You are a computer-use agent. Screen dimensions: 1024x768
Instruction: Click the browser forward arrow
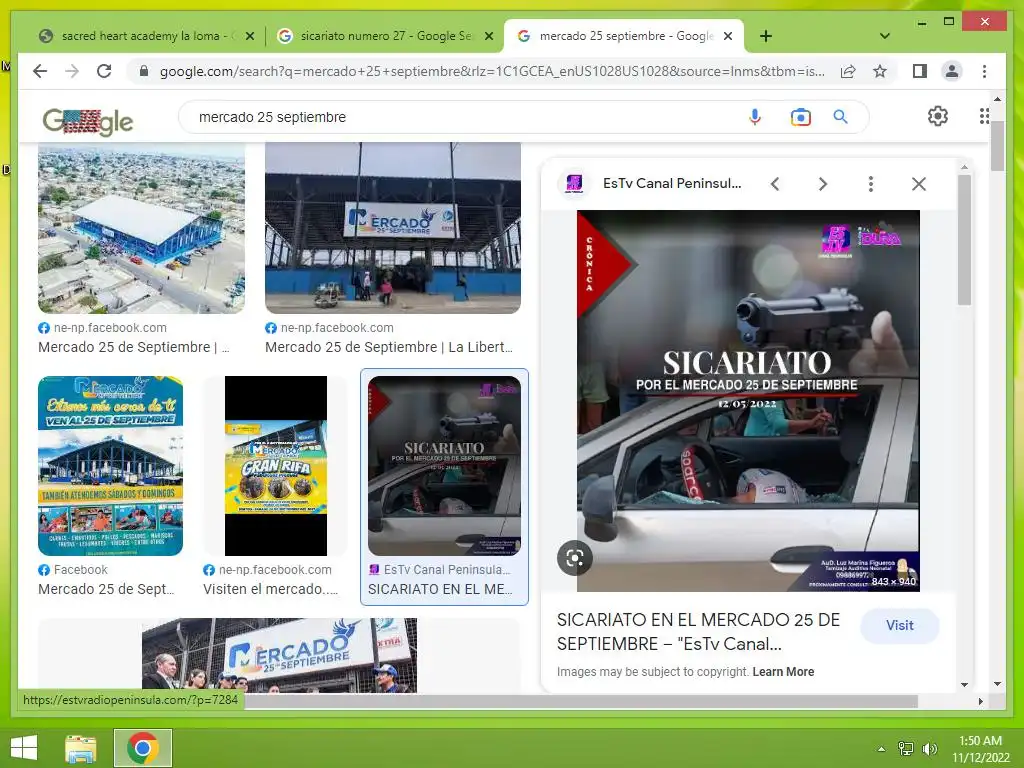click(x=72, y=71)
